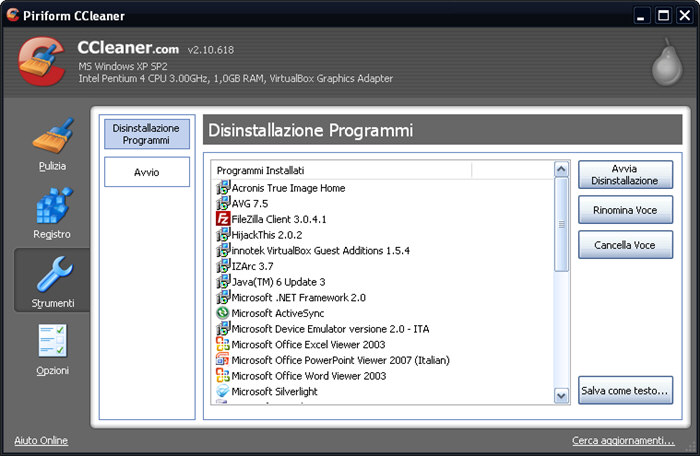Click Cerca aggiornamenti link
This screenshot has width=700, height=456.
(x=623, y=440)
